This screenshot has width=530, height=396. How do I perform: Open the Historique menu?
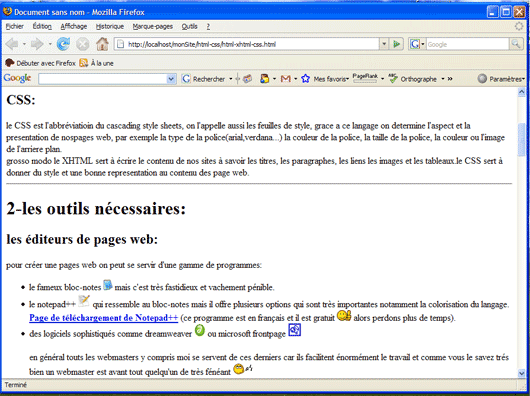[x=110, y=26]
